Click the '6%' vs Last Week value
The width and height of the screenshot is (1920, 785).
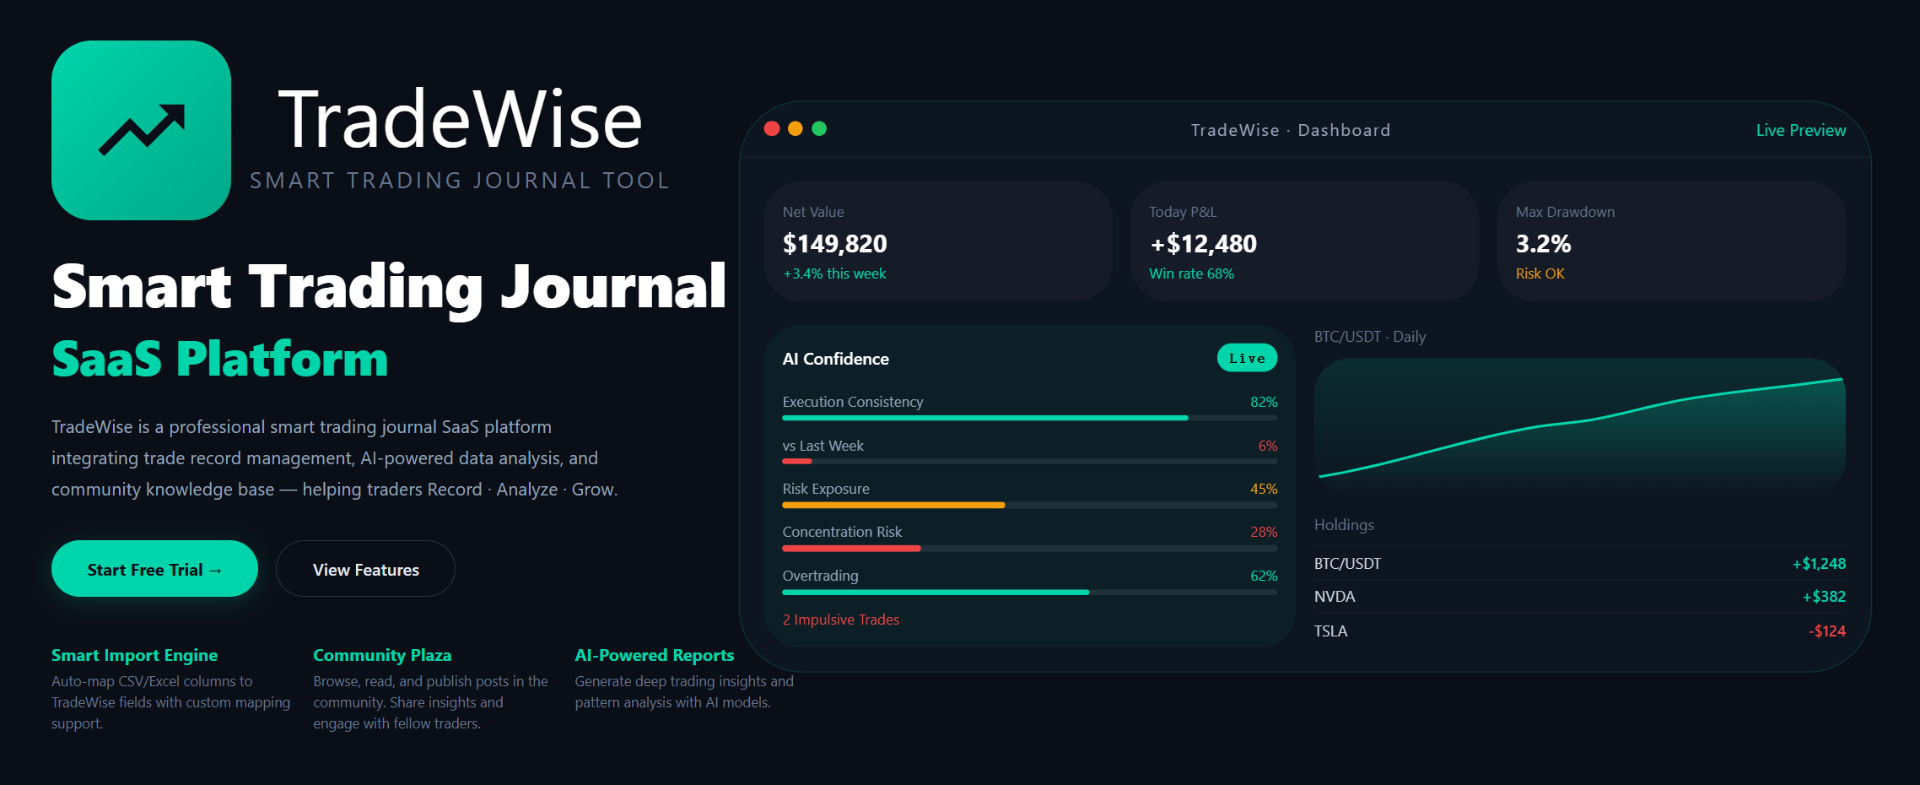pos(1268,446)
